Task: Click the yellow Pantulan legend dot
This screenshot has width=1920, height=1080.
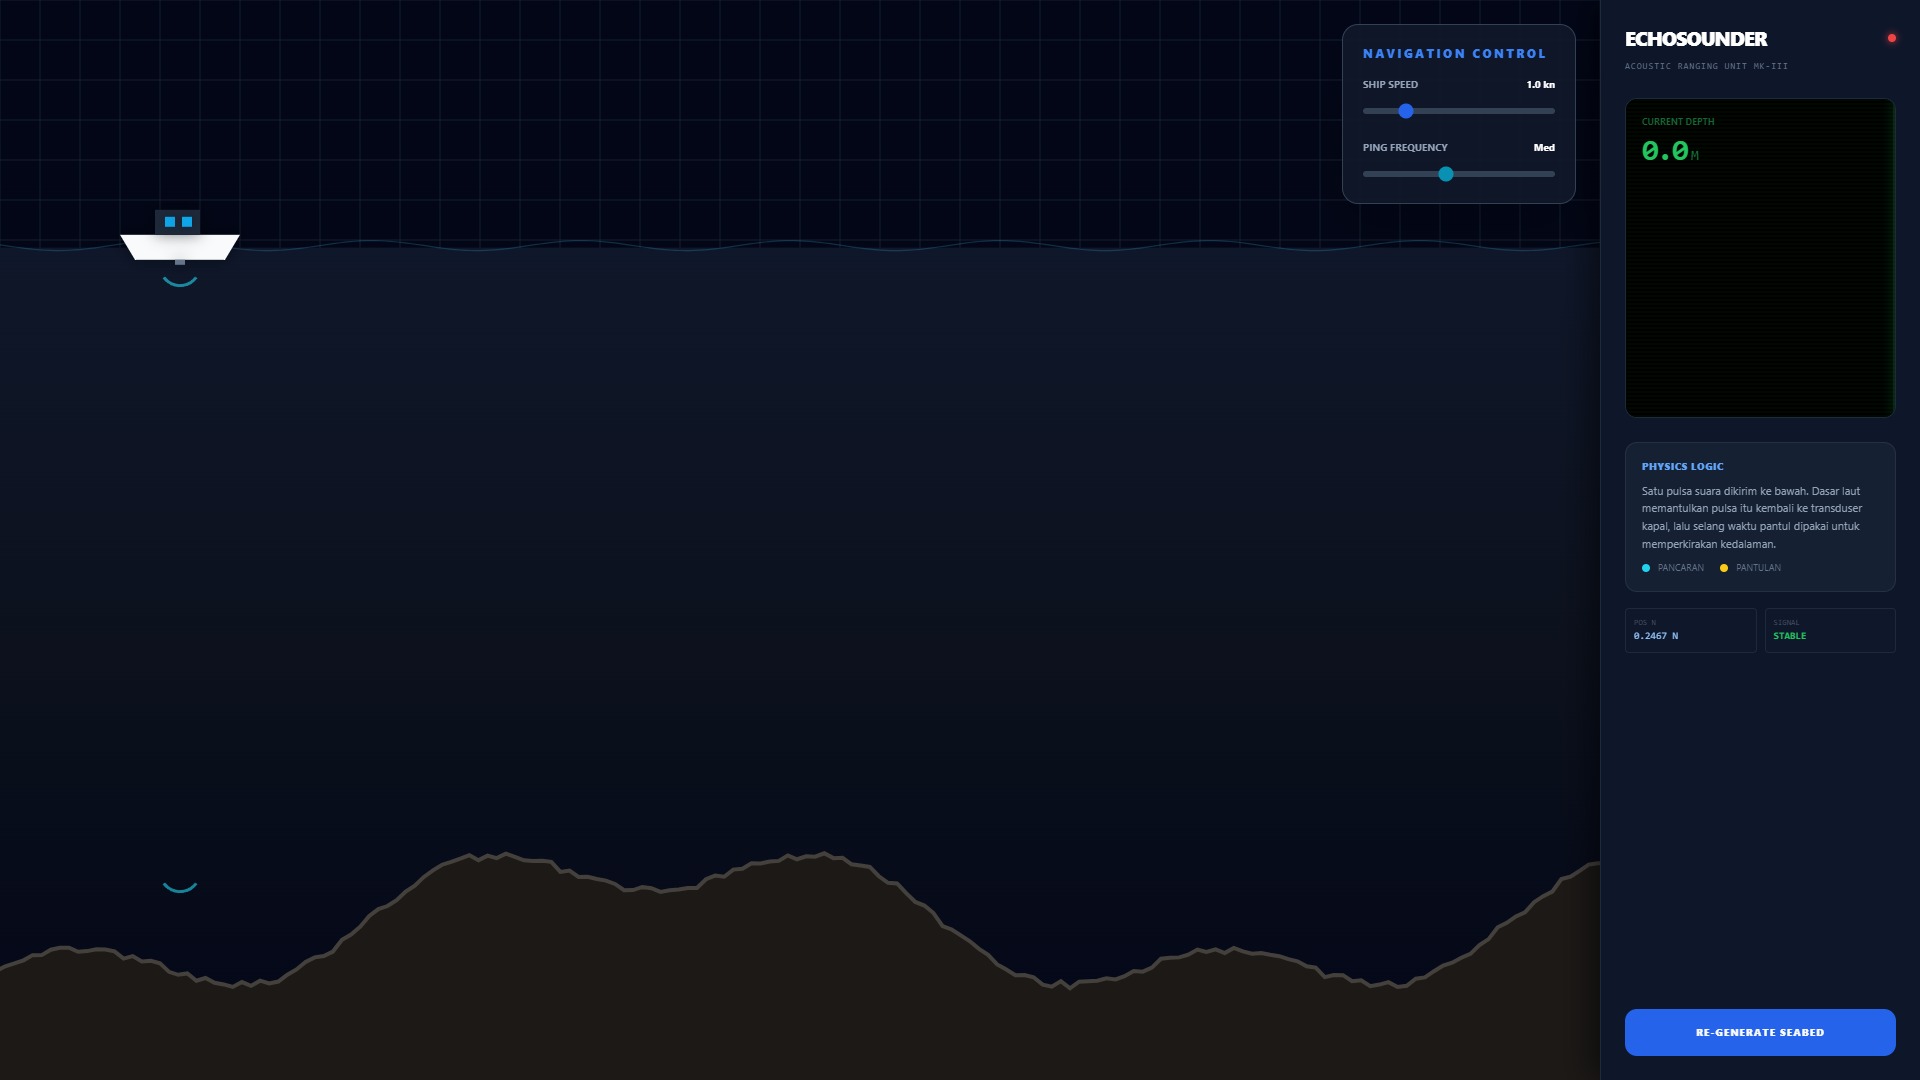Action: click(x=1724, y=568)
